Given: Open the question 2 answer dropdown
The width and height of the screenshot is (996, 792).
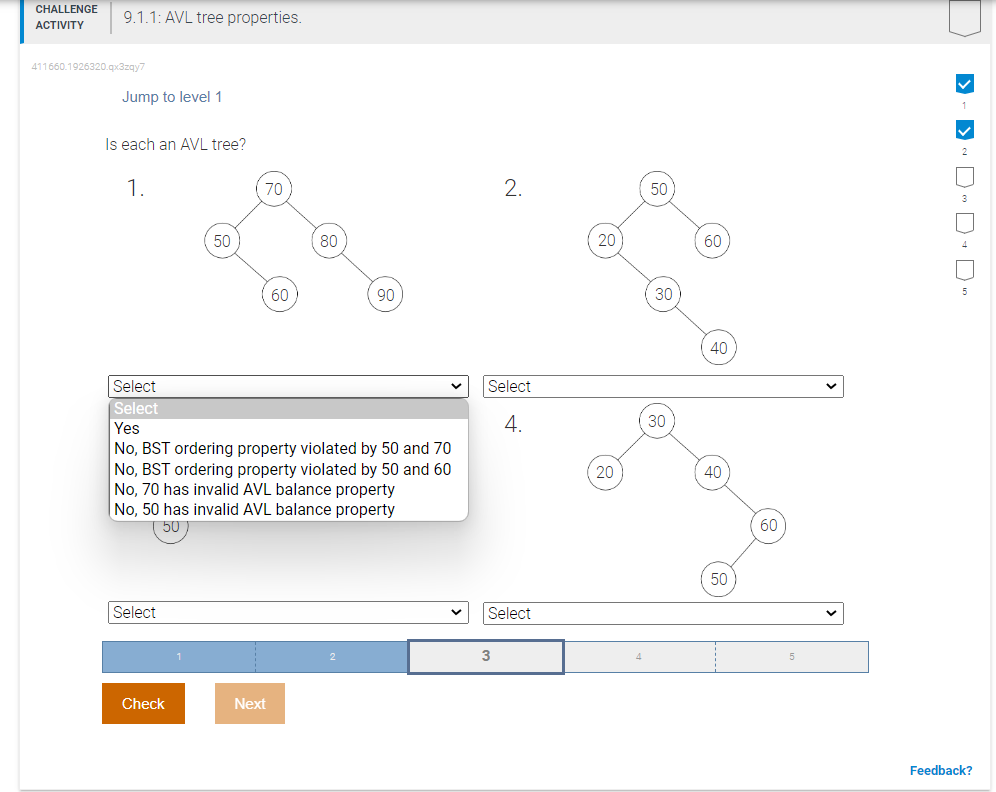Looking at the screenshot, I should click(663, 386).
